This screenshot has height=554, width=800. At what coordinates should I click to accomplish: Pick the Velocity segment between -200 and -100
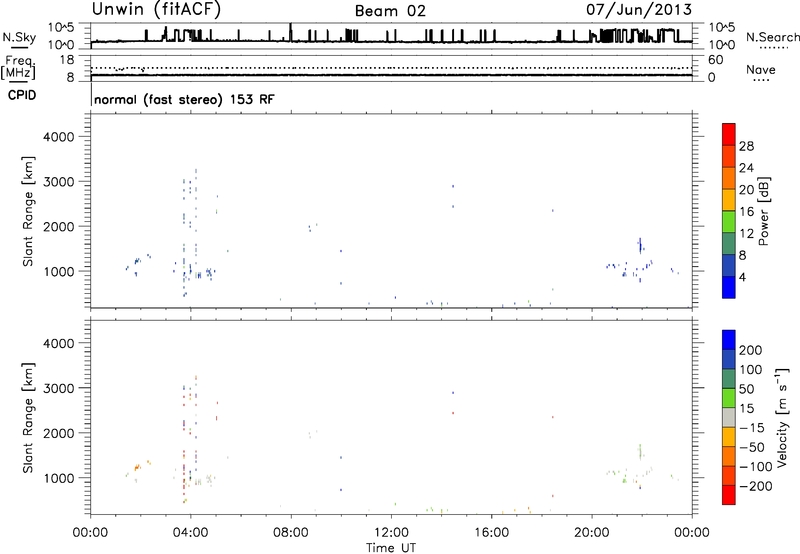coord(729,475)
